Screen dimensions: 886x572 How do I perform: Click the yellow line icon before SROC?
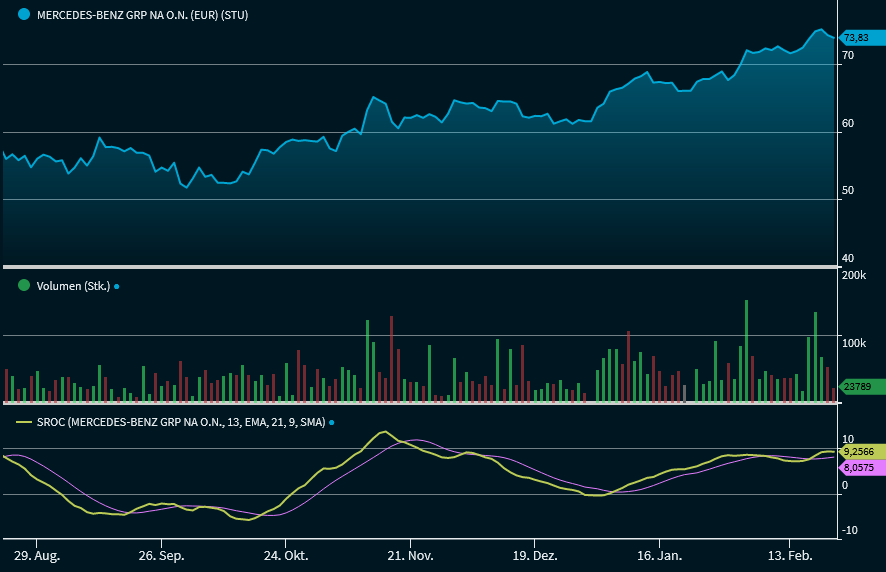(x=24, y=423)
